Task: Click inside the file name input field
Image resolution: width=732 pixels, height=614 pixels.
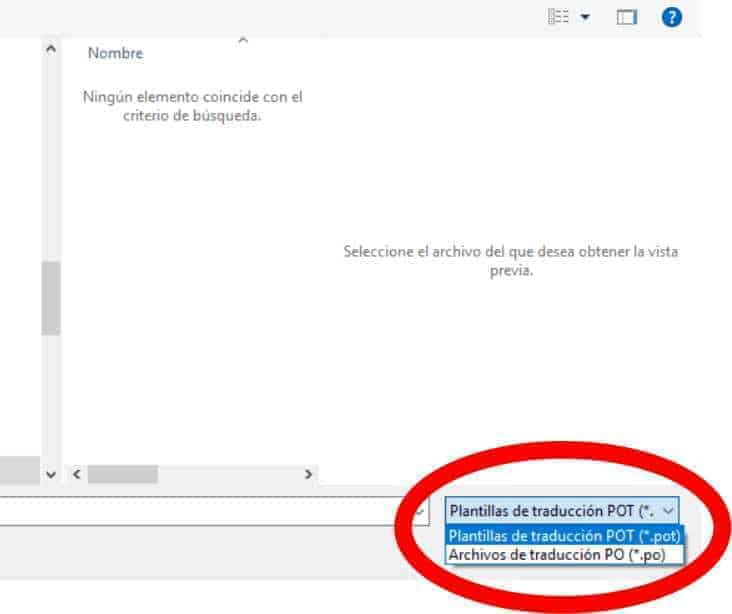Action: [205, 511]
